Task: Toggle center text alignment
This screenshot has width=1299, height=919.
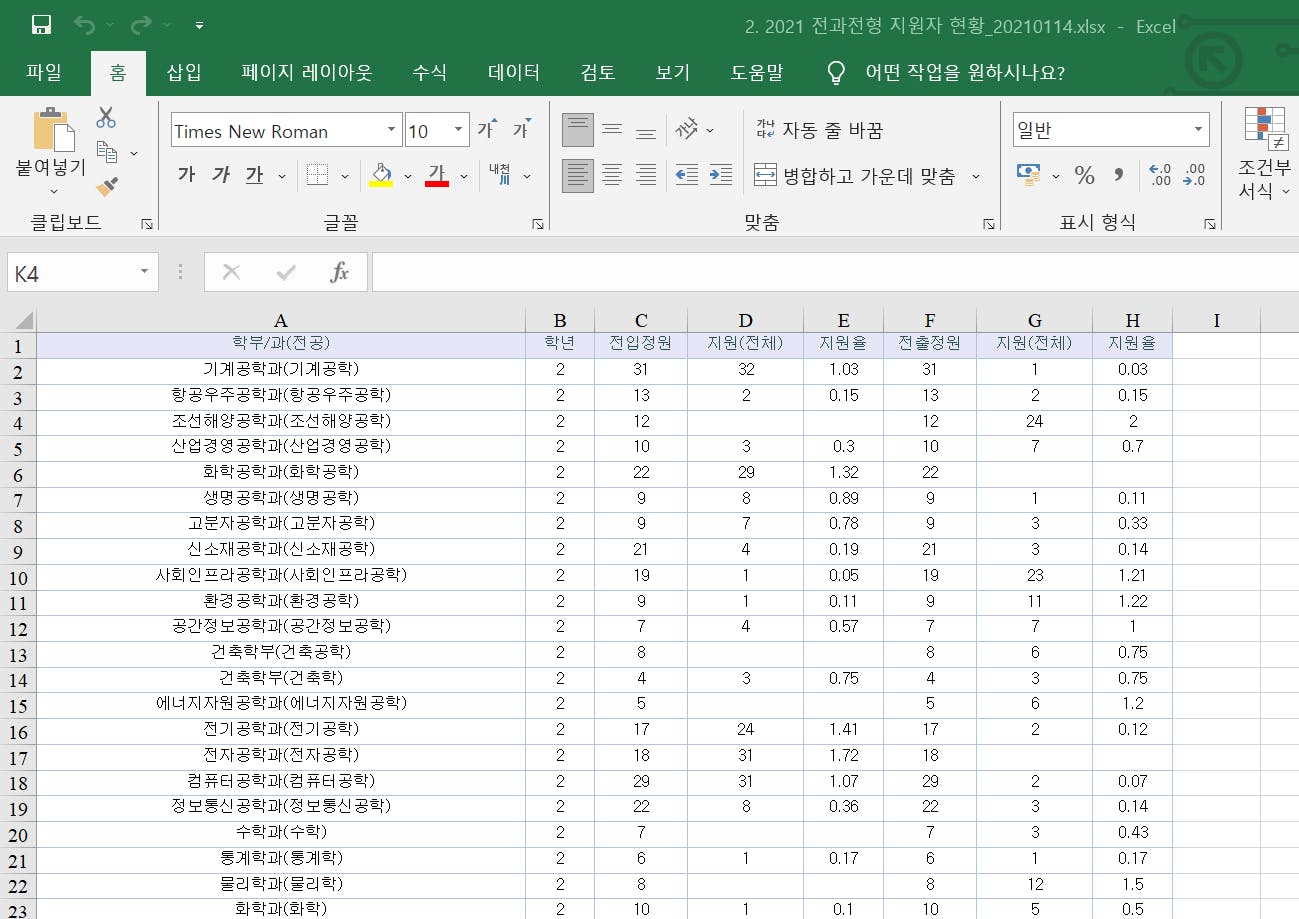Action: (x=612, y=176)
